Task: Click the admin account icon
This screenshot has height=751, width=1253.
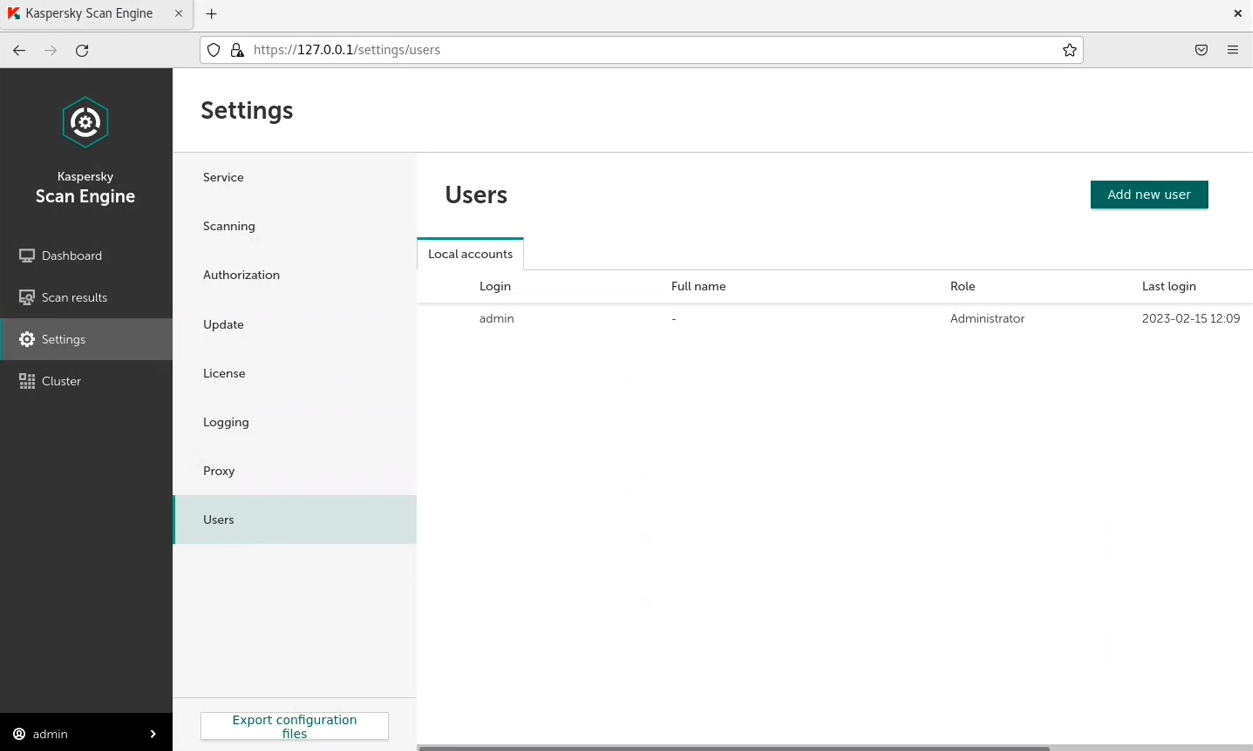Action: [x=19, y=734]
